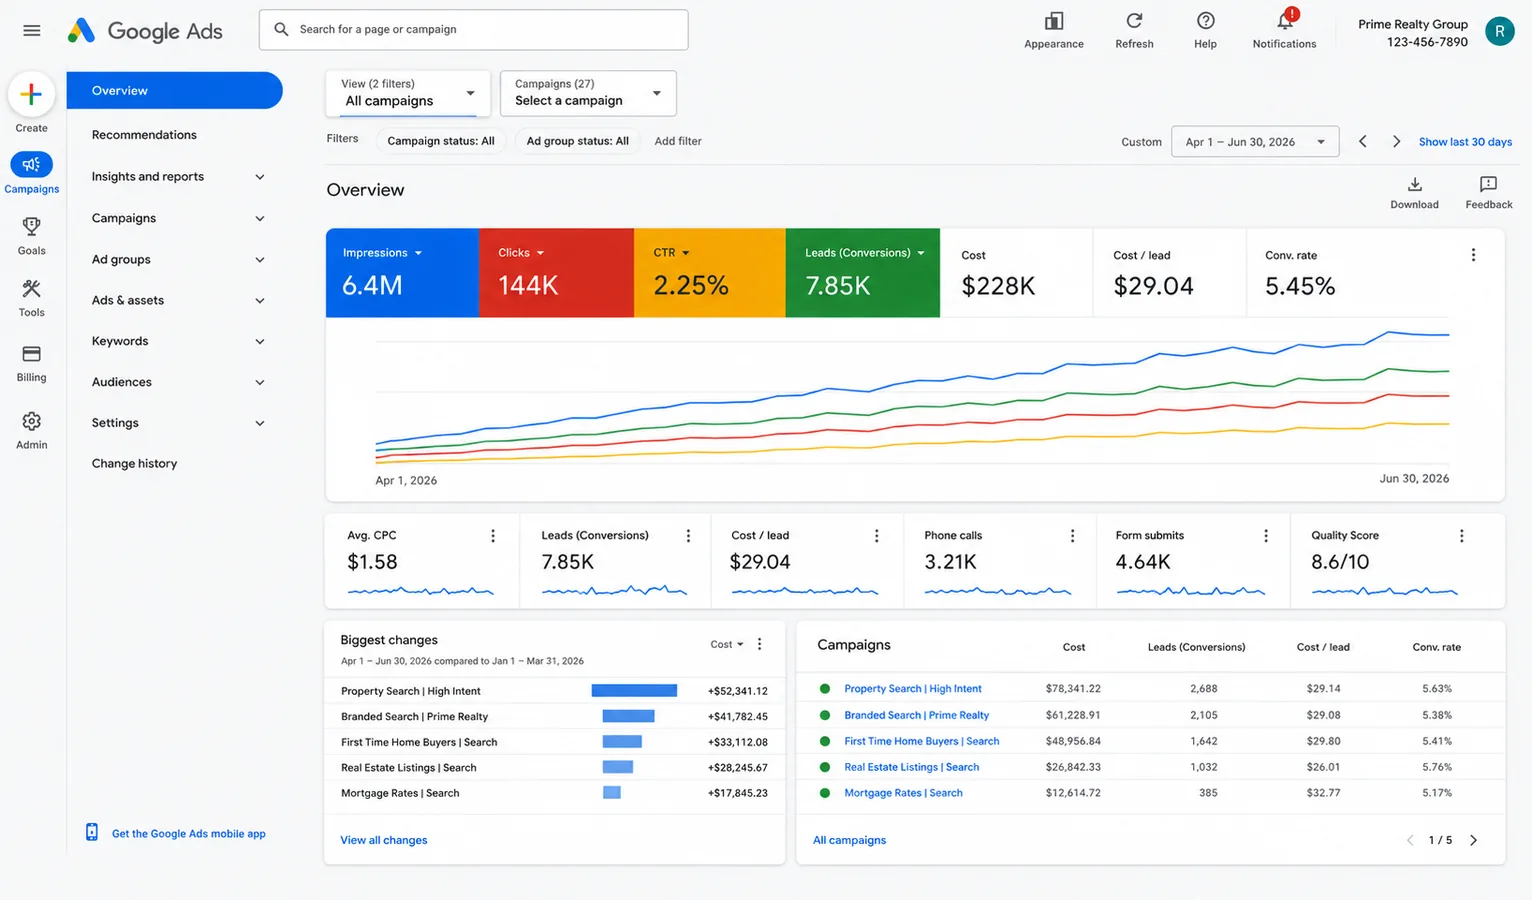Open the Select a campaign dropdown
The height and width of the screenshot is (900, 1532).
[x=588, y=93]
